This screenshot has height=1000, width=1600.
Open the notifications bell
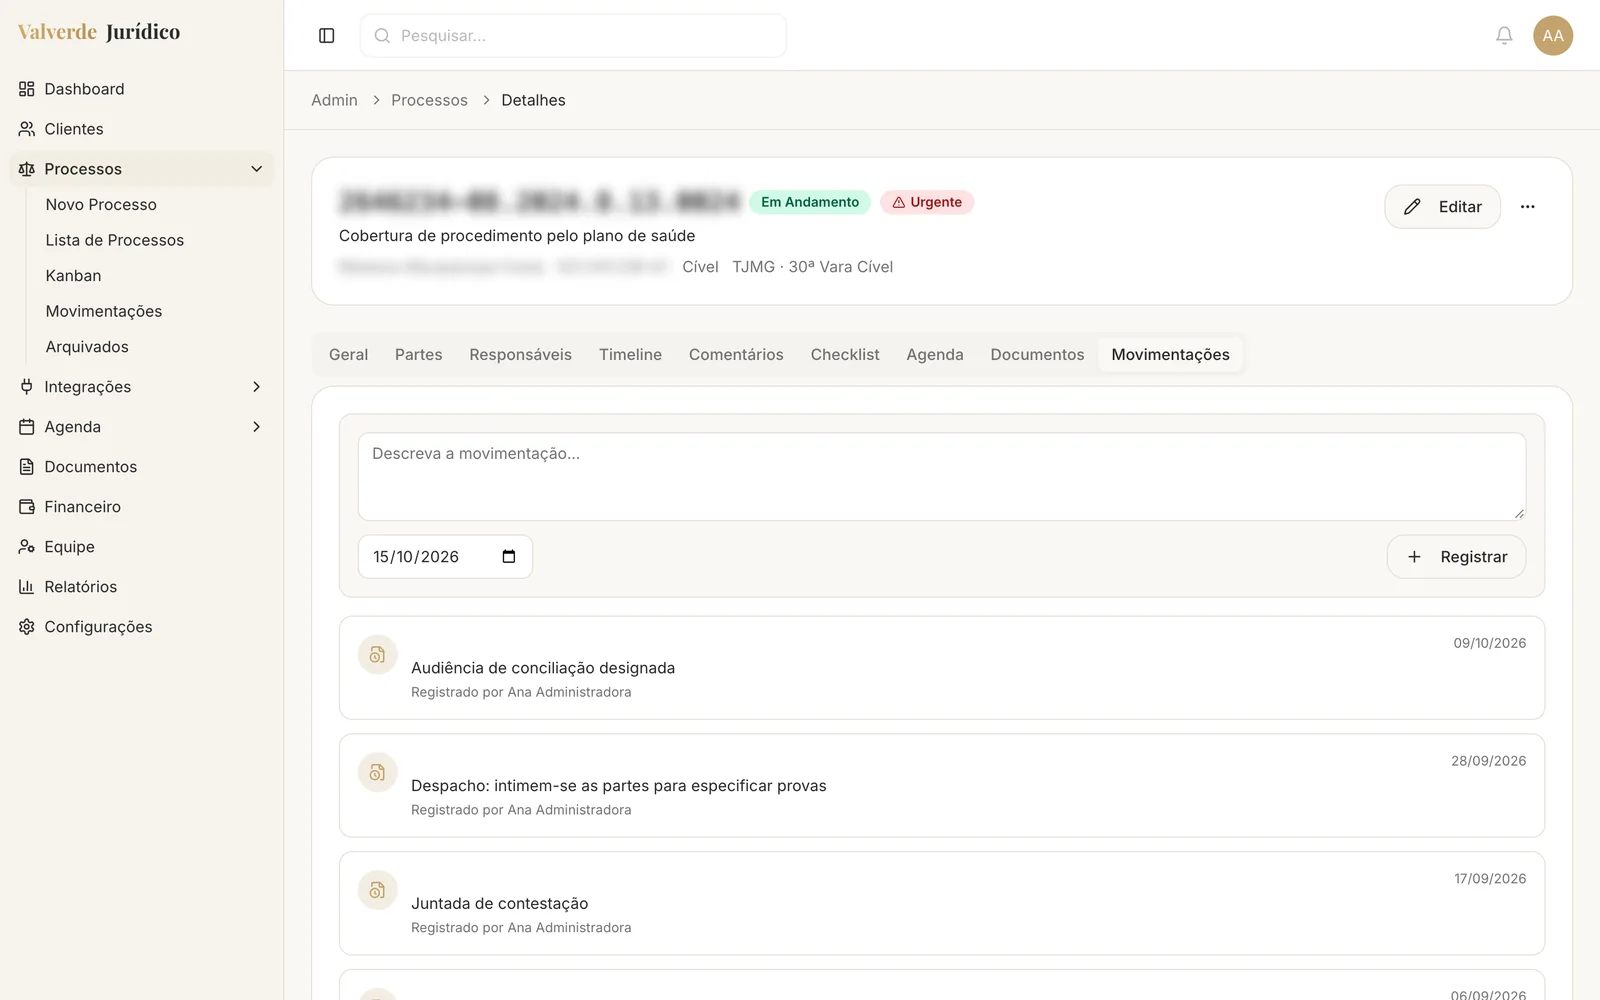1504,36
